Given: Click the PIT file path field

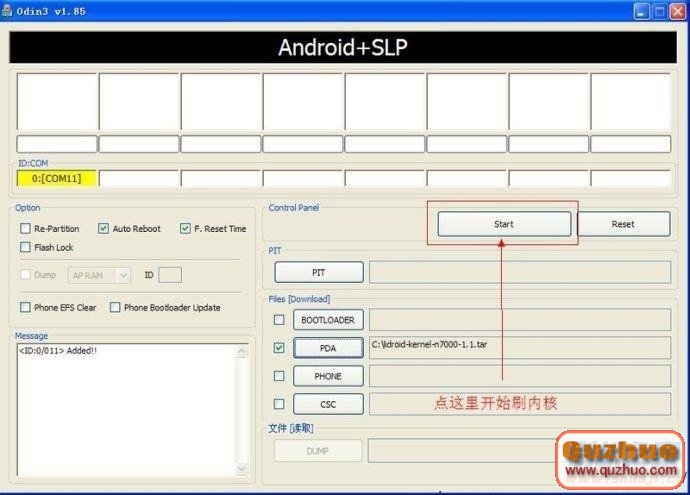Looking at the screenshot, I should [x=520, y=272].
